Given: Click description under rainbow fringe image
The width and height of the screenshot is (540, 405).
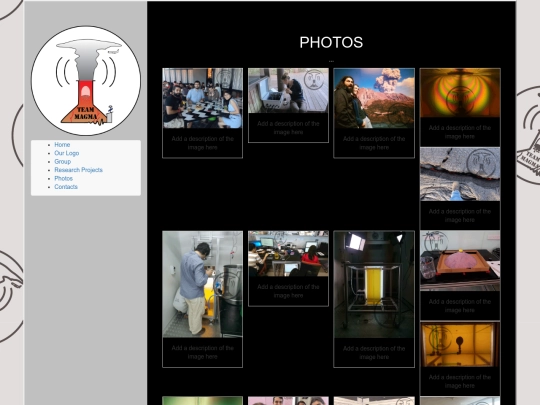Looking at the screenshot, I should point(460,132).
